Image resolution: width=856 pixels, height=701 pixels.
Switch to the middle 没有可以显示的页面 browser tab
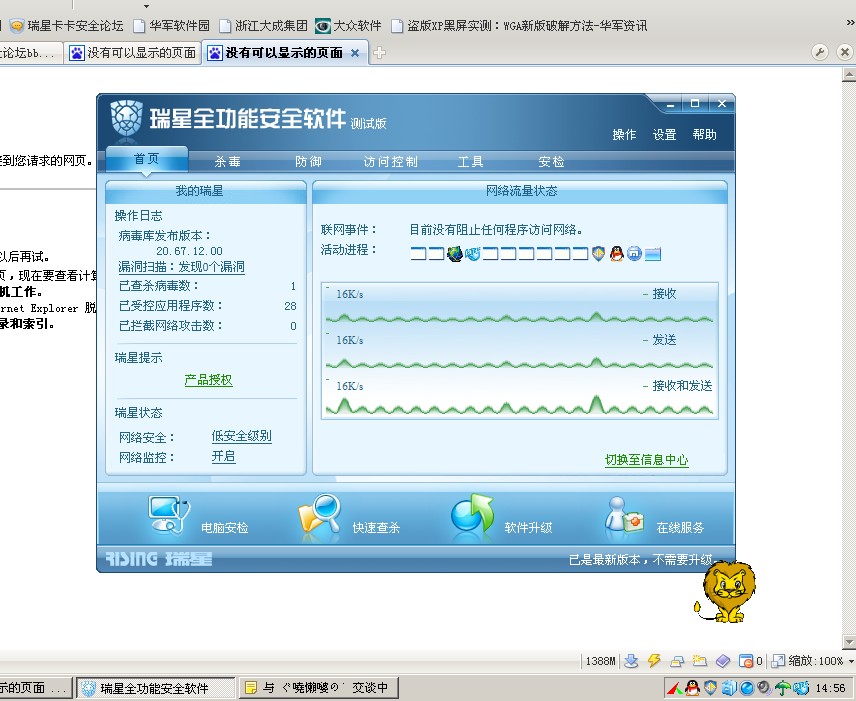133,53
